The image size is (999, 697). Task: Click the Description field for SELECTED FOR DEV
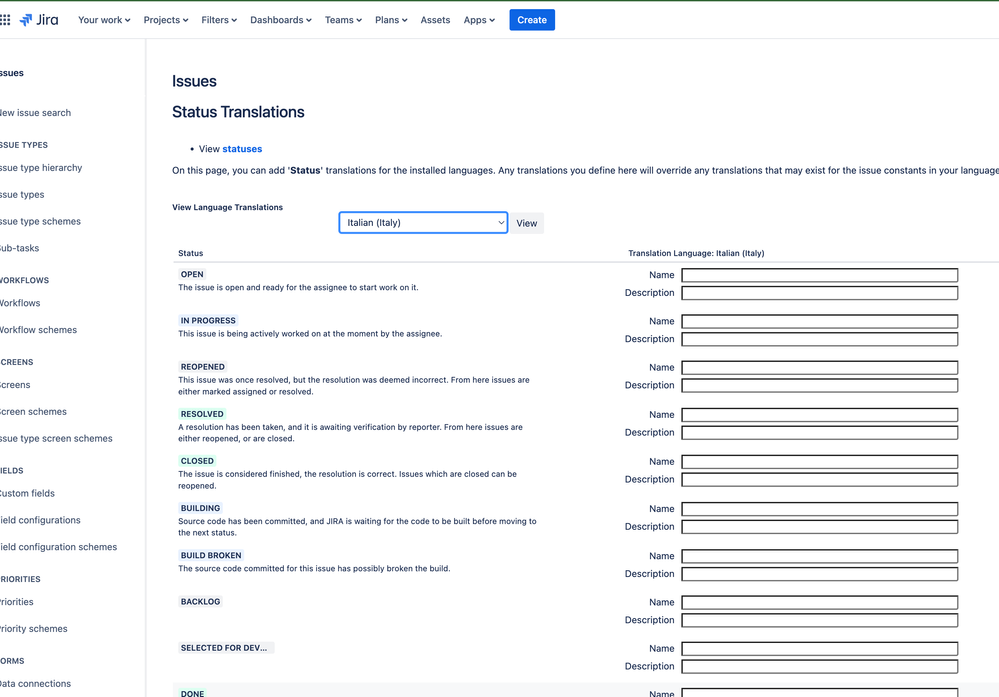819,666
